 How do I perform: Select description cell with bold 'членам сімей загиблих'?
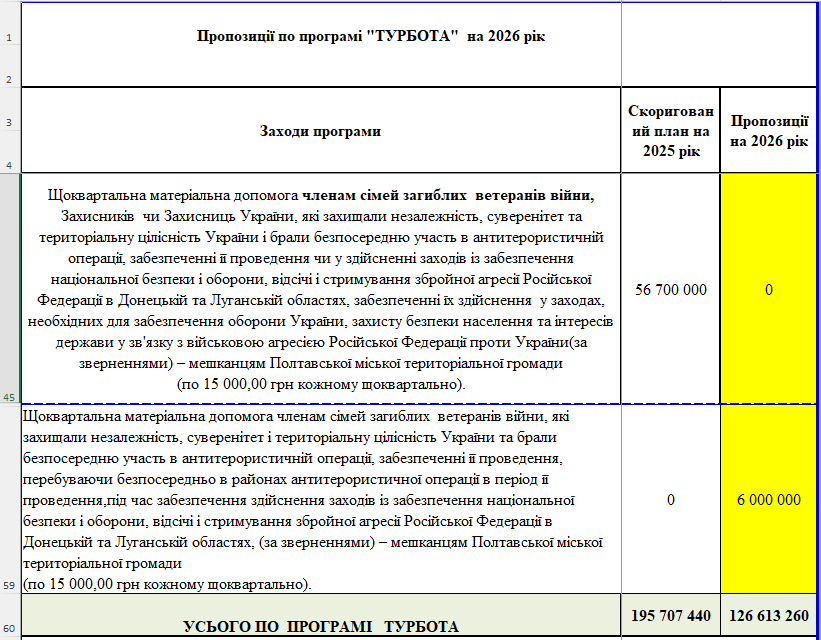pos(320,289)
